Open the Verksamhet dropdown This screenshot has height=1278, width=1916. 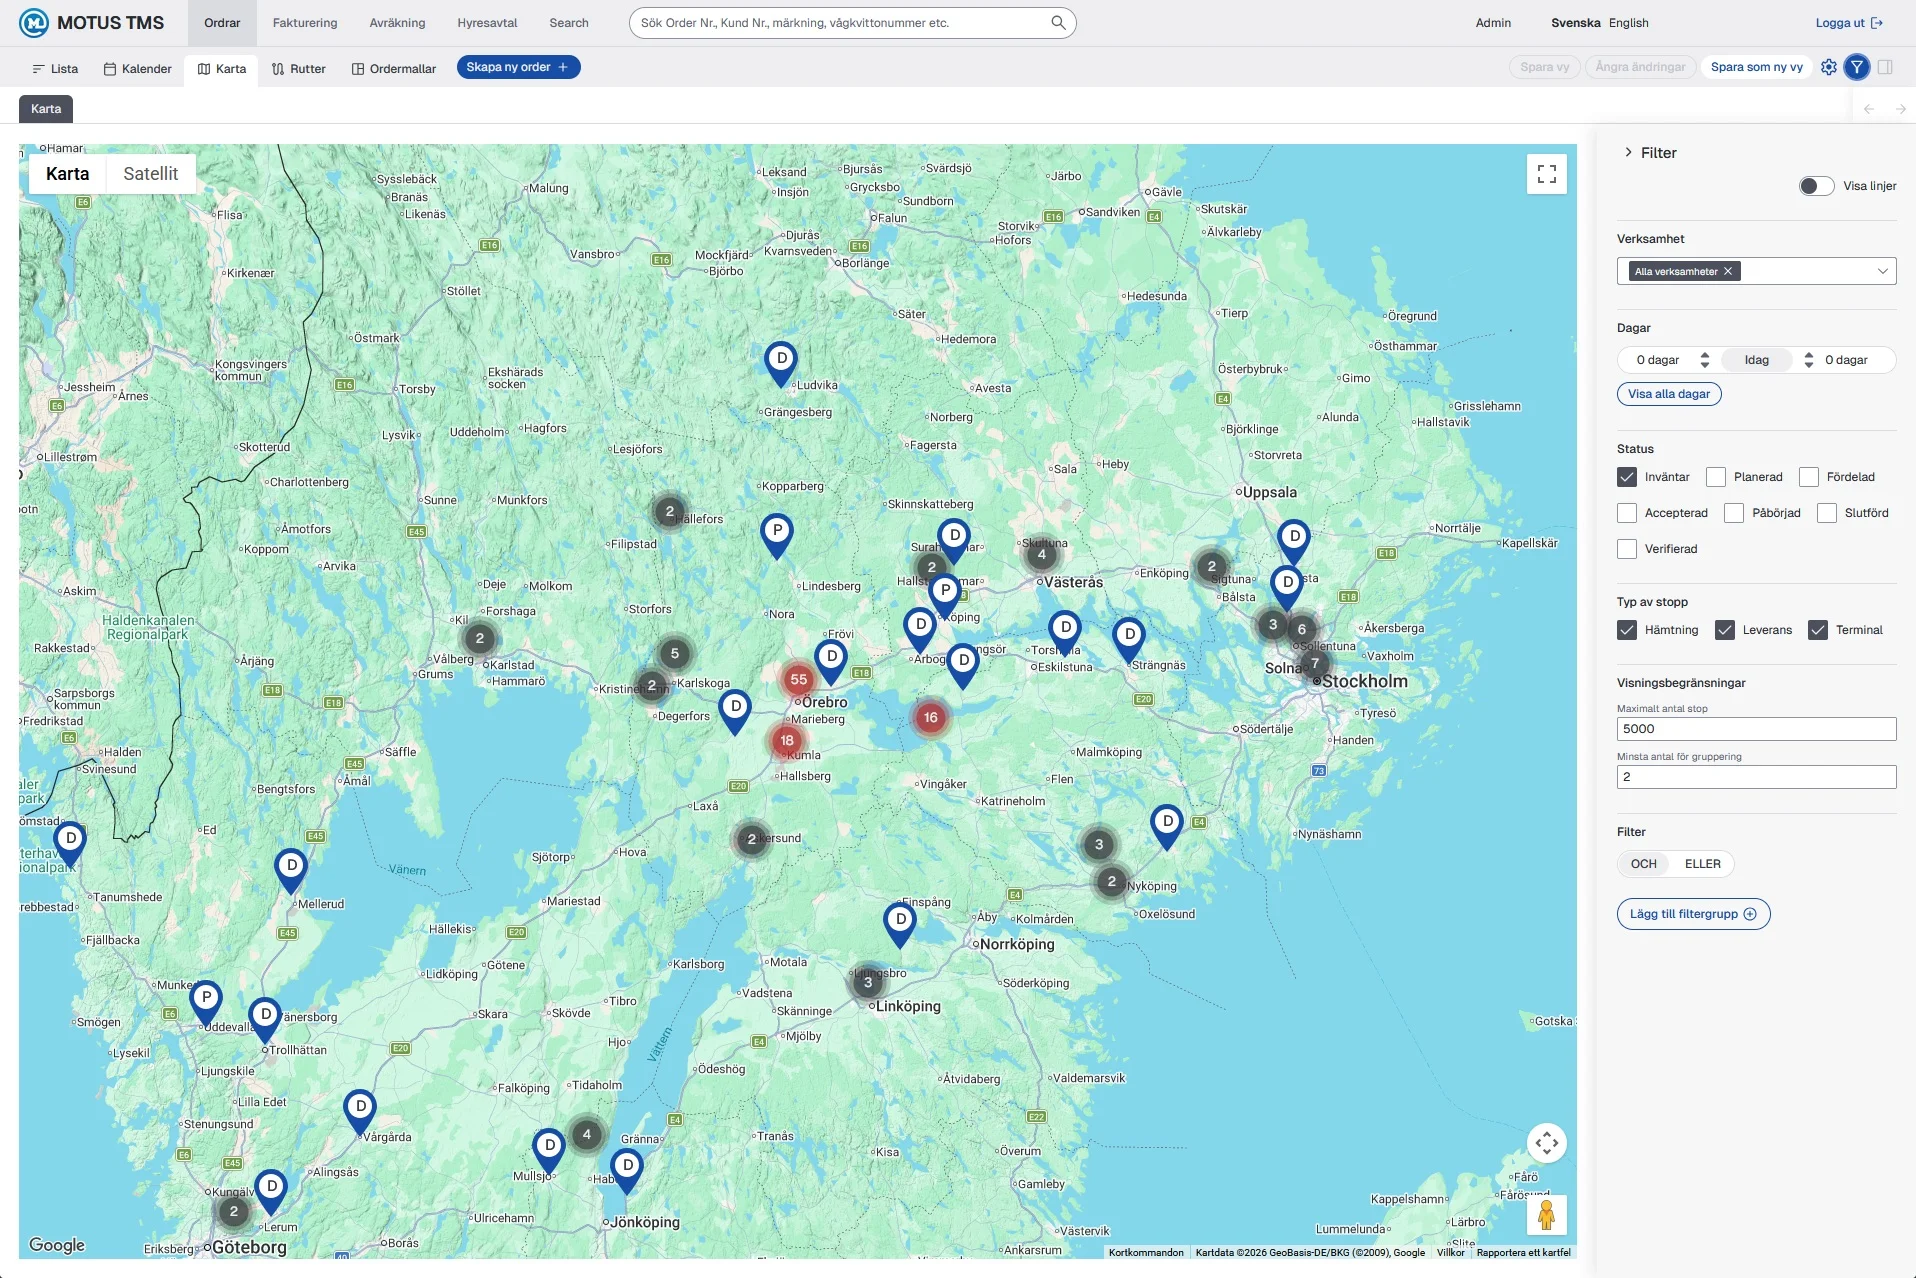point(1756,271)
